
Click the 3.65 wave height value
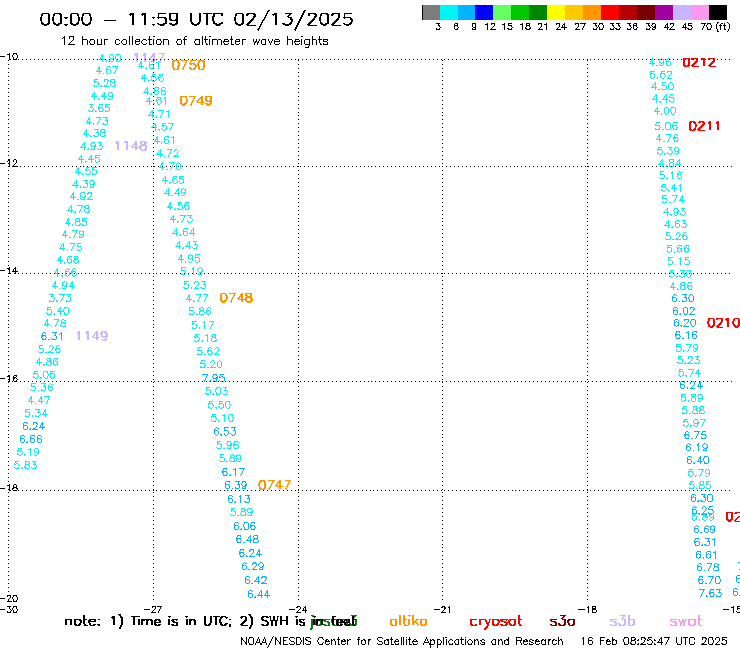click(99, 108)
